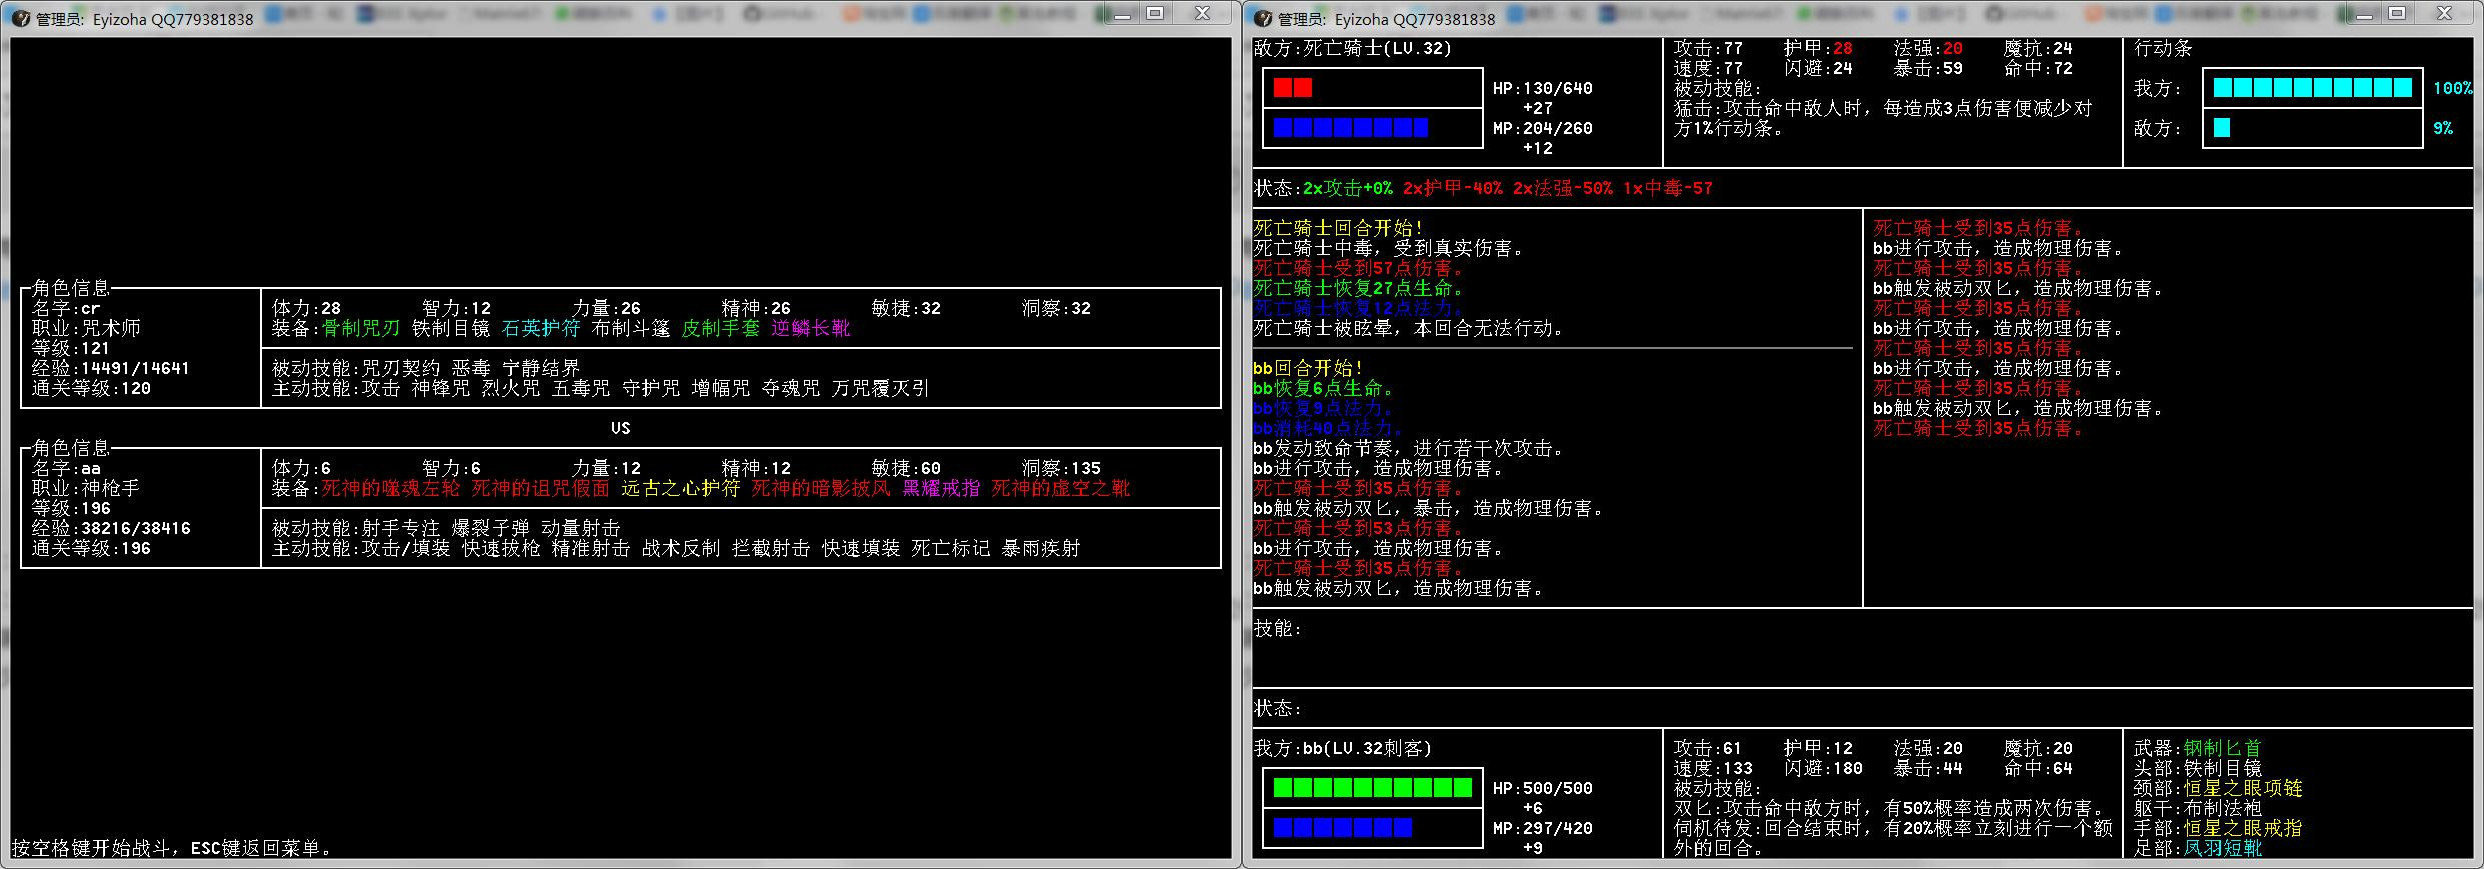The image size is (2484, 869).
Task: Select 死神的噬魂左轮 weapon text
Action: (x=391, y=488)
